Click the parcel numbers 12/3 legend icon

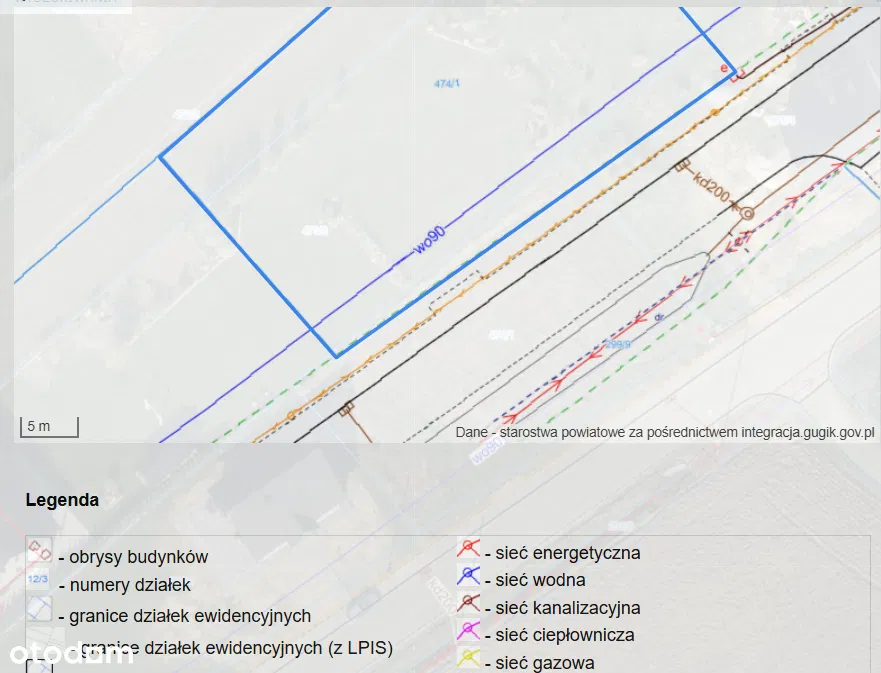(x=39, y=581)
